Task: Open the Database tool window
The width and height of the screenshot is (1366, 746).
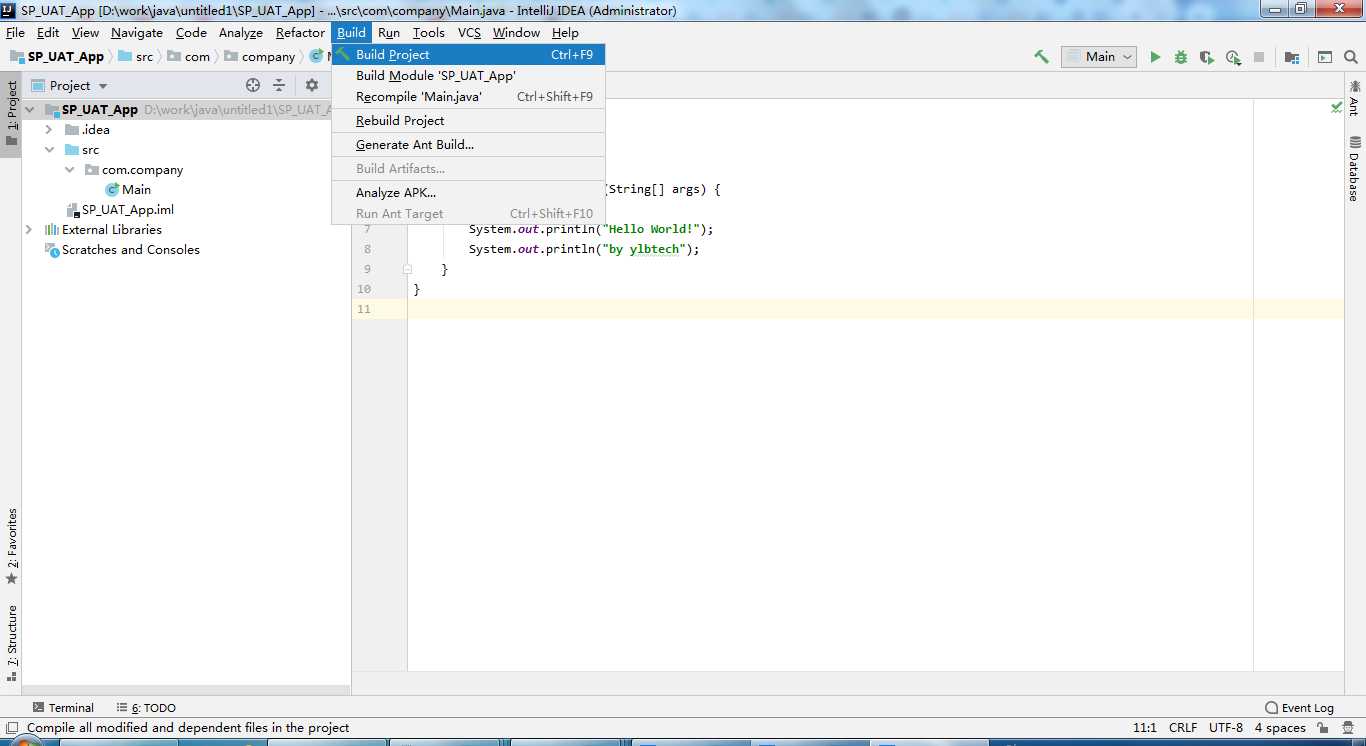Action: [x=1355, y=169]
